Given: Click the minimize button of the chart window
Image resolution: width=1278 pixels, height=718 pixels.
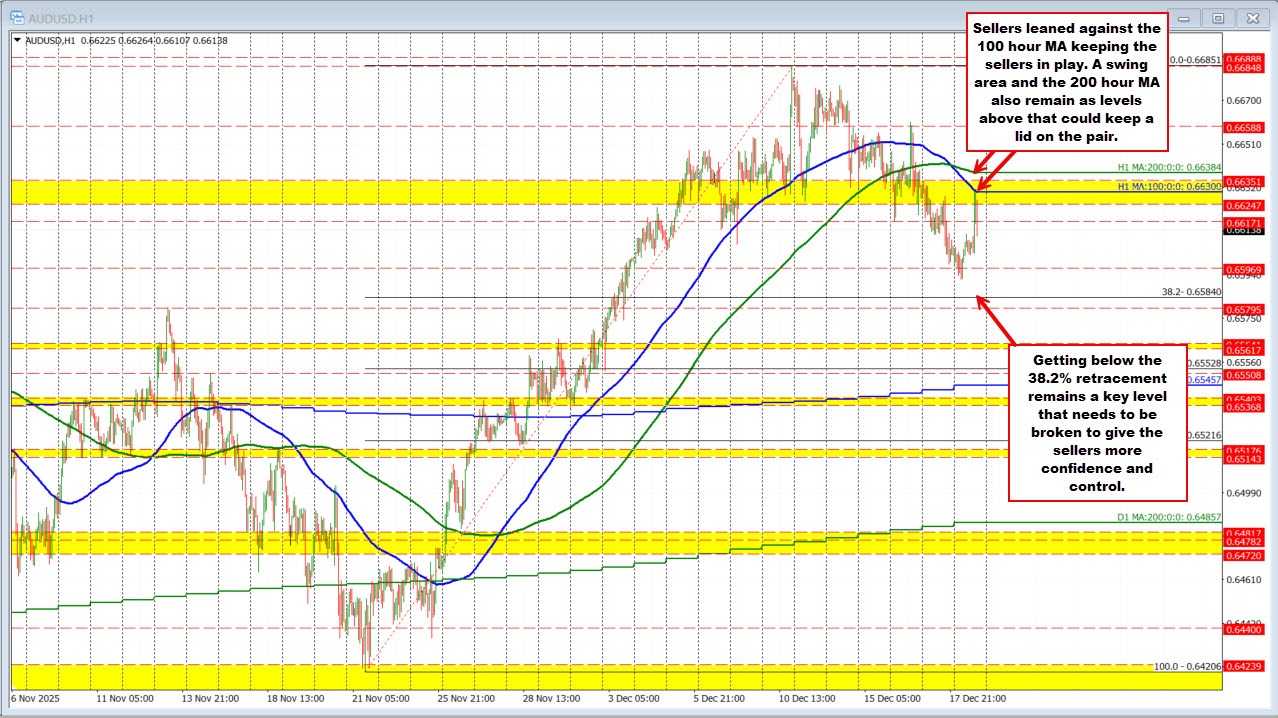Looking at the screenshot, I should coord(1183,17).
